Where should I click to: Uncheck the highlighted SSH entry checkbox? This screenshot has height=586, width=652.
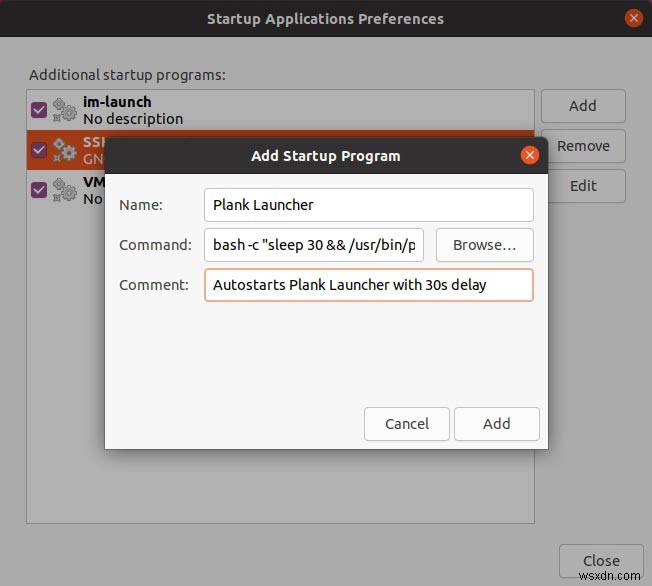tap(39, 150)
